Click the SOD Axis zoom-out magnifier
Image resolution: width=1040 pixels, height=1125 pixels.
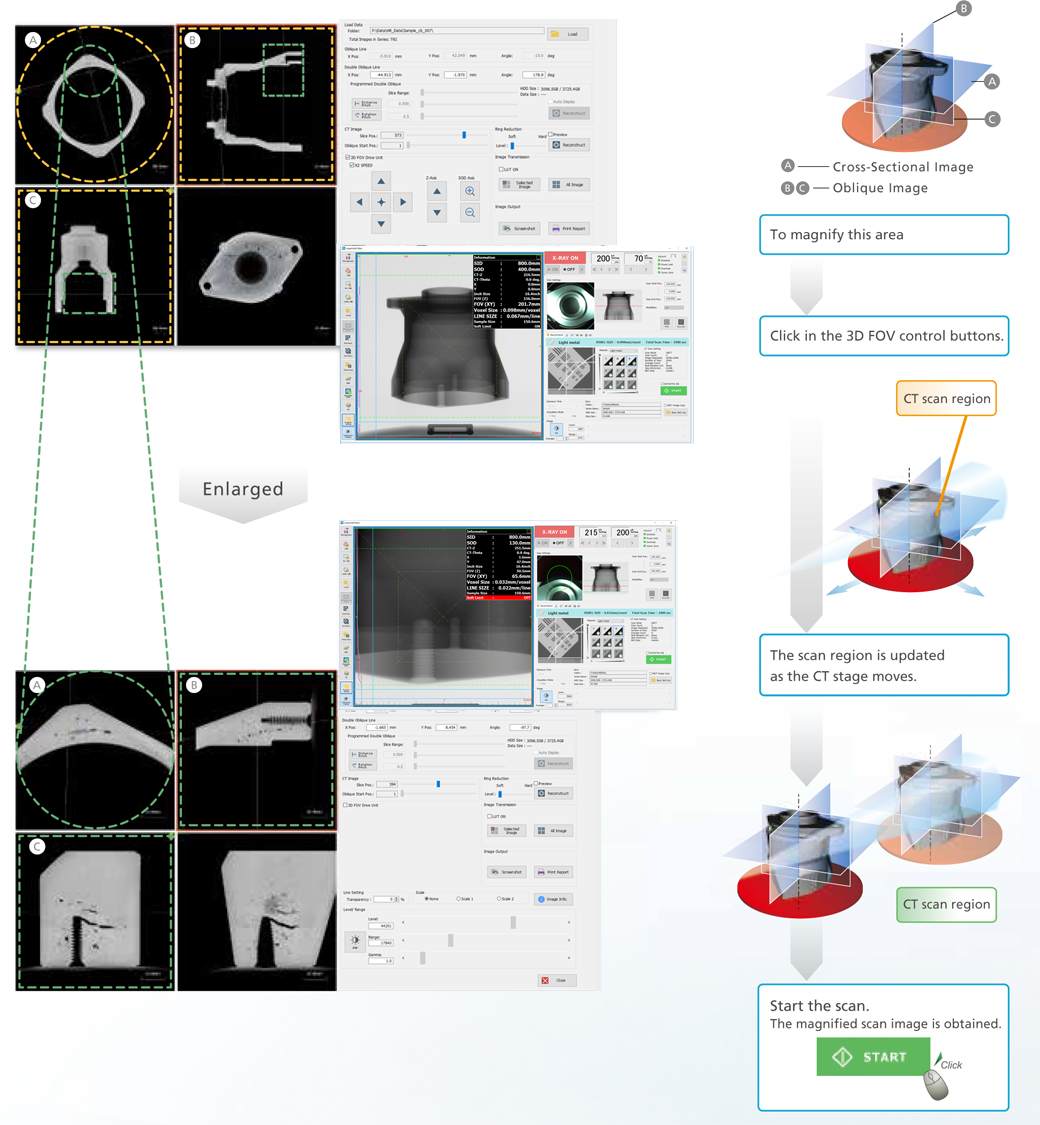pyautogui.click(x=470, y=212)
